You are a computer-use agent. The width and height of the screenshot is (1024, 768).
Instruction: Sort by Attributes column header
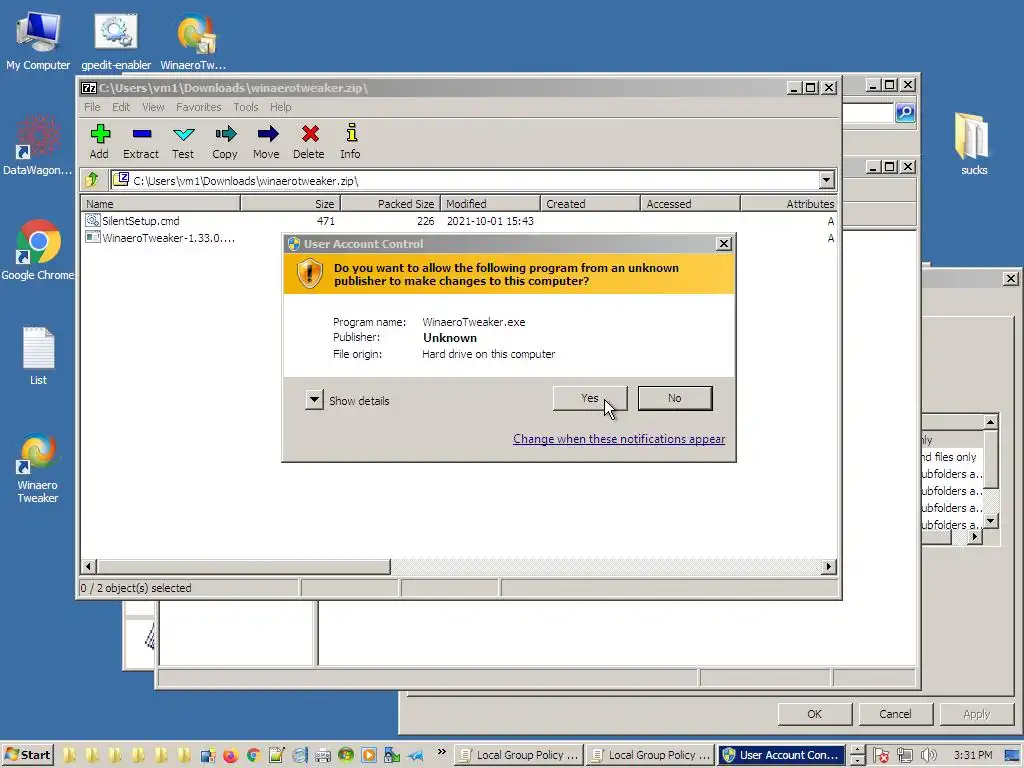point(789,204)
